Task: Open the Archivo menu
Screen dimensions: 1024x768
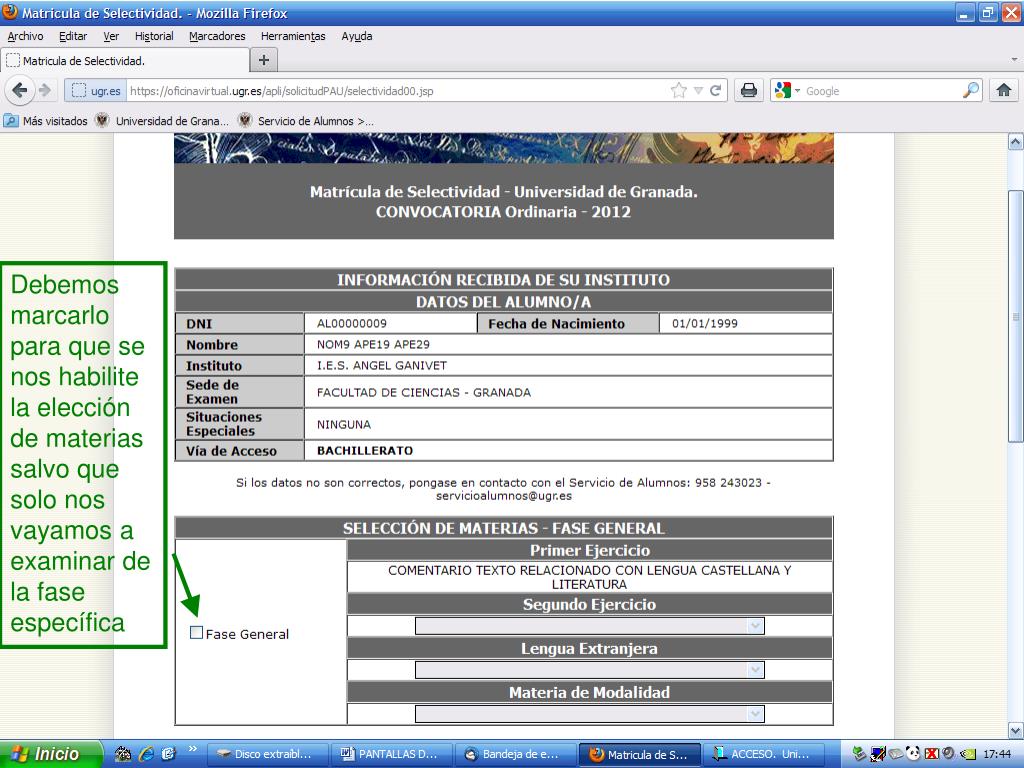Action: click(x=25, y=36)
